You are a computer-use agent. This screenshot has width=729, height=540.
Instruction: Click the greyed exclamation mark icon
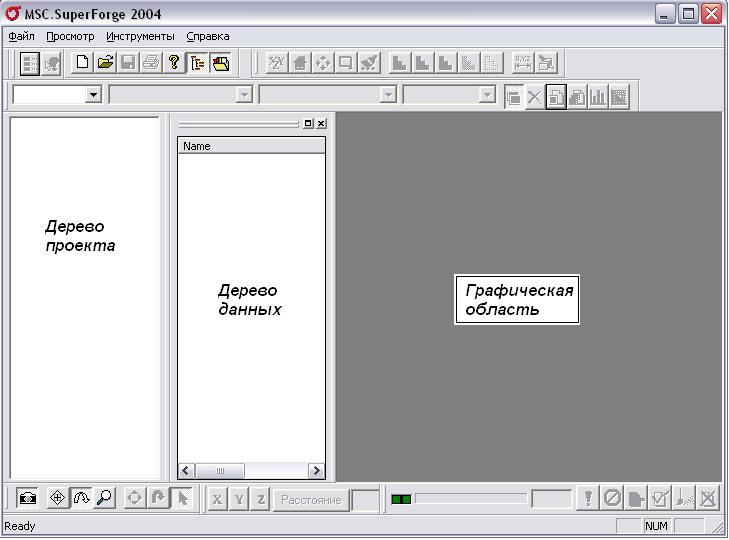click(x=588, y=499)
